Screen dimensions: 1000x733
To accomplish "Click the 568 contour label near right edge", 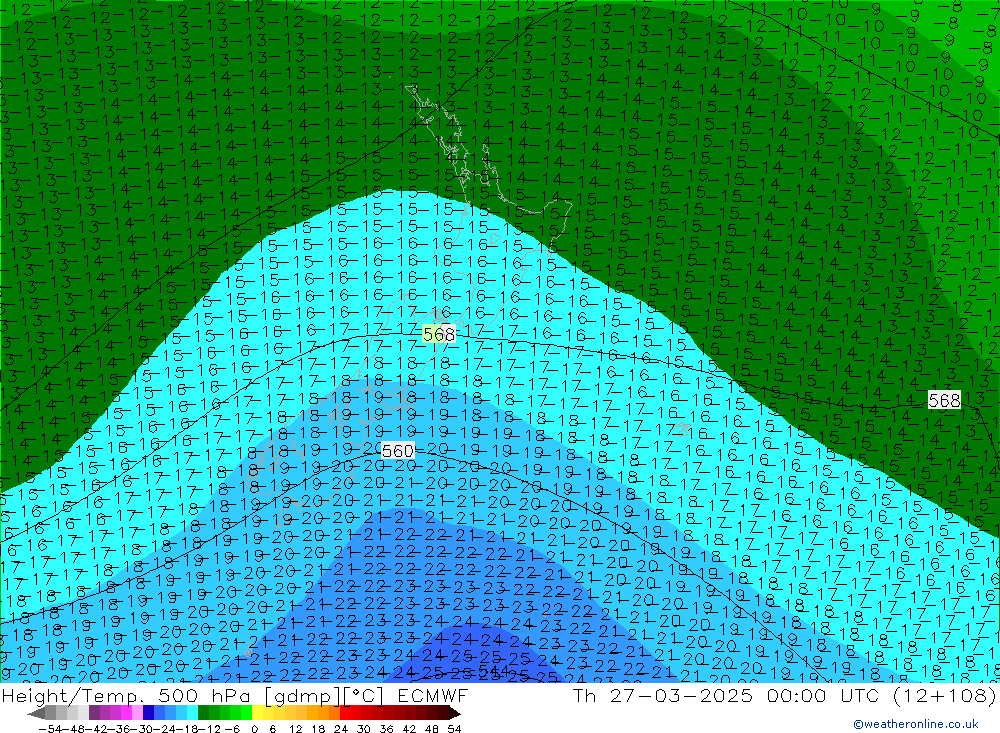I will click(x=944, y=400).
